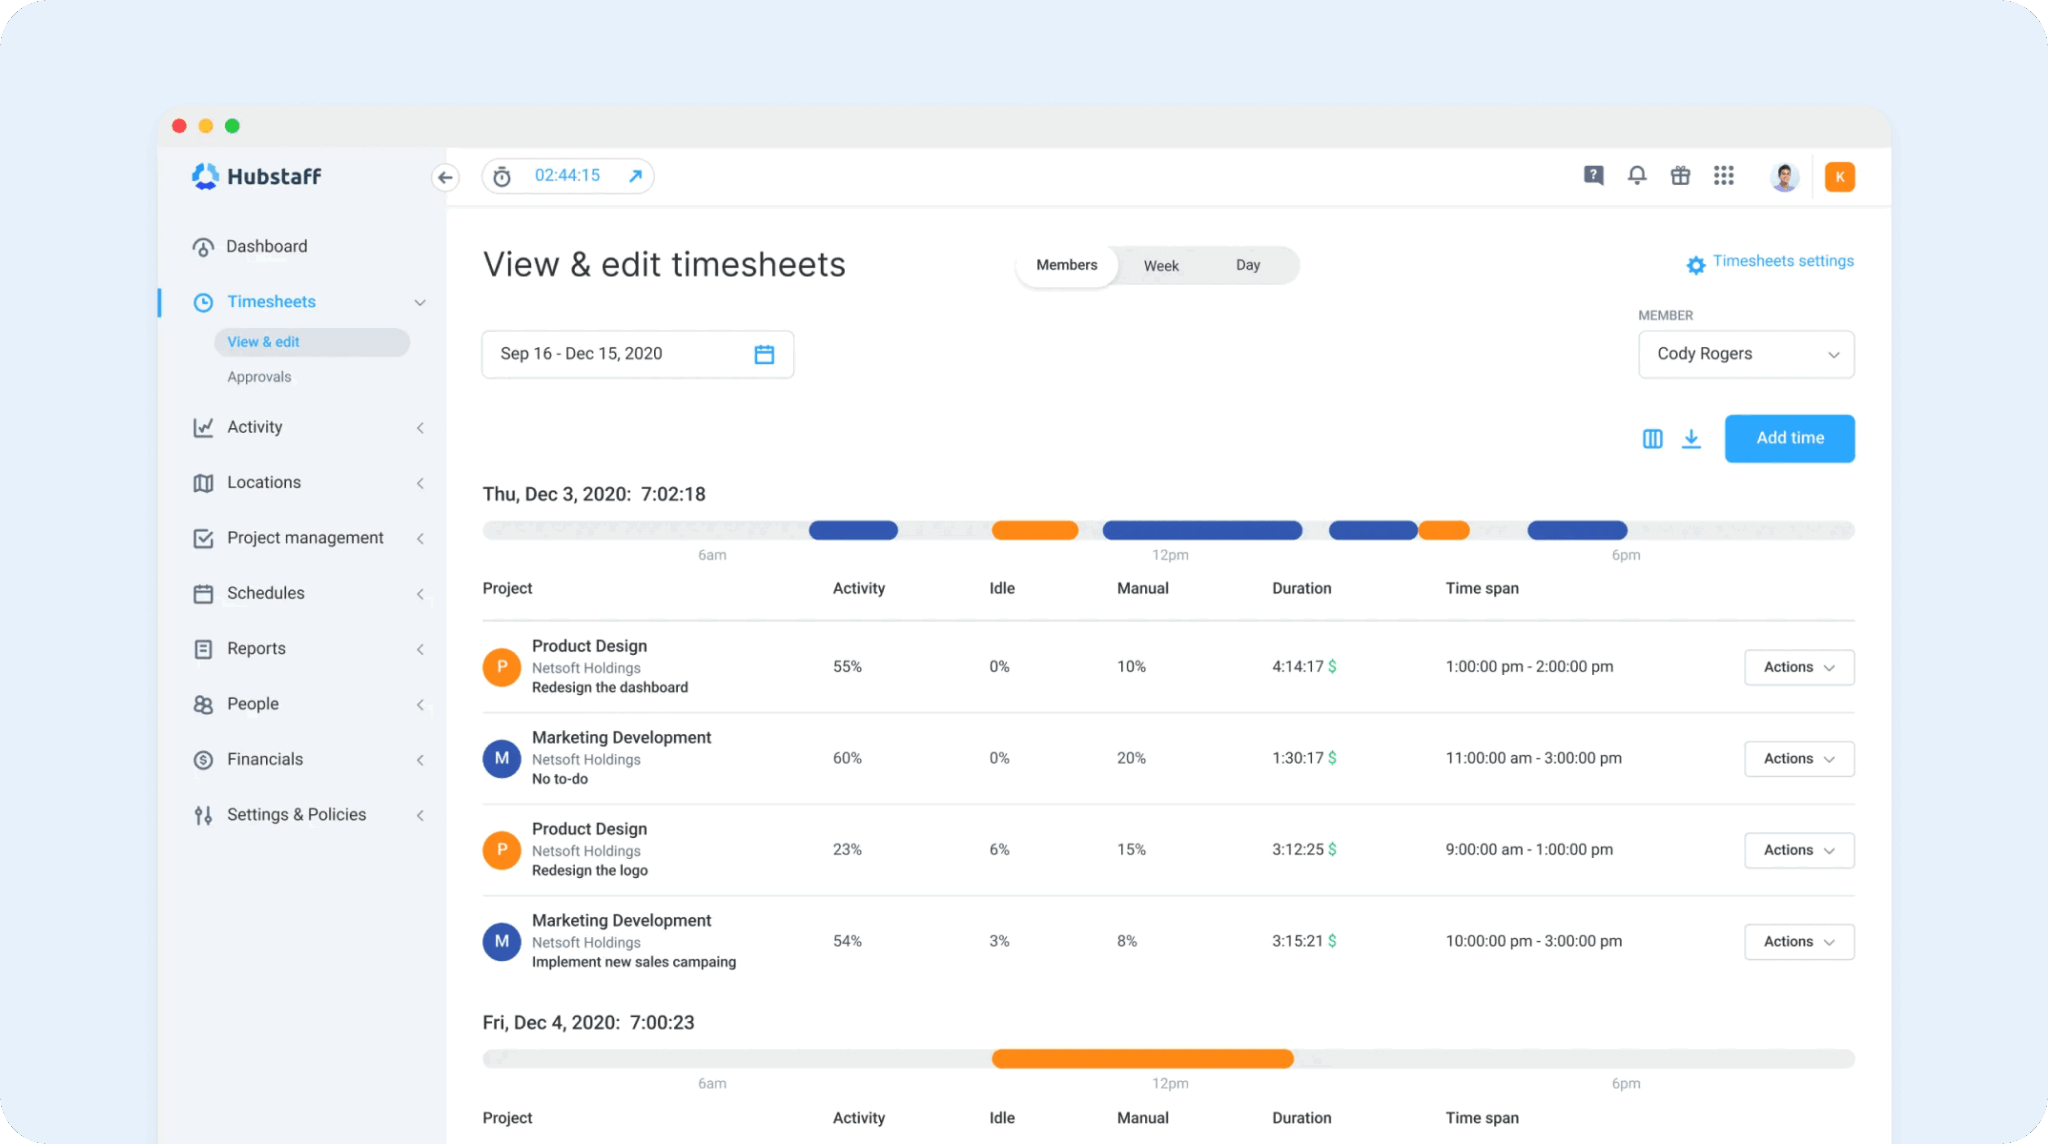
Task: Click the Timesheets settings gear icon
Action: tap(1696, 265)
